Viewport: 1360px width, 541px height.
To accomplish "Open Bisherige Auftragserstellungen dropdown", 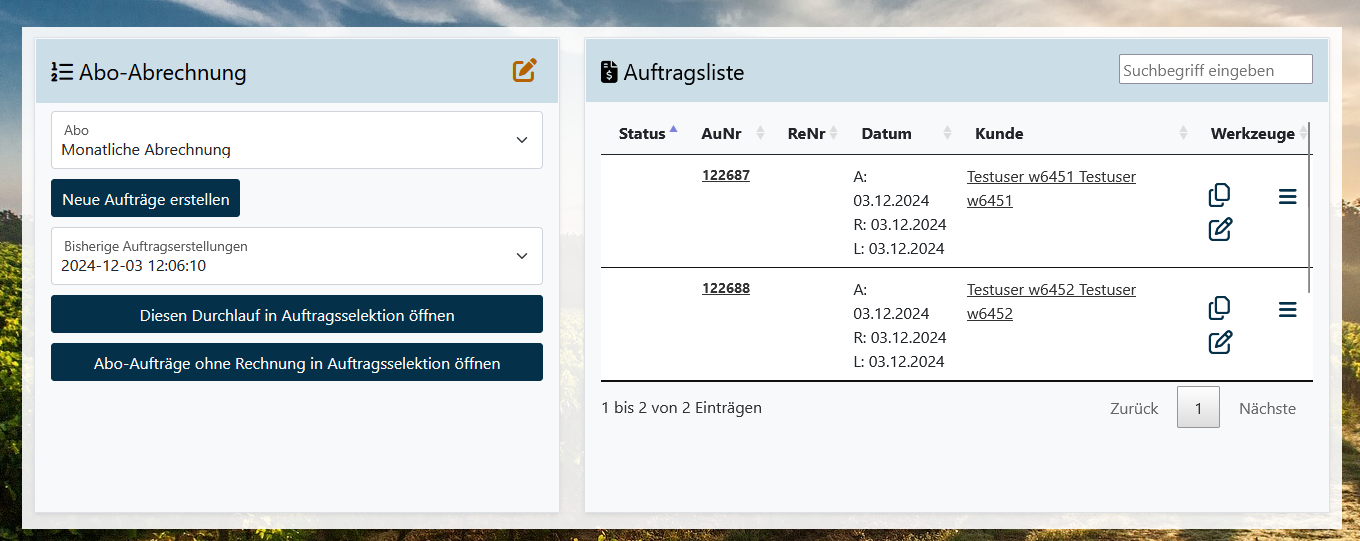I will click(297, 256).
